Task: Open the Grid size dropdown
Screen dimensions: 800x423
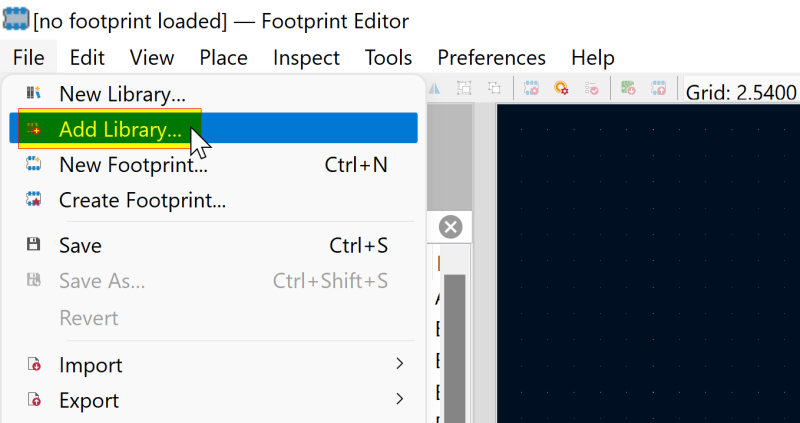Action: point(741,93)
